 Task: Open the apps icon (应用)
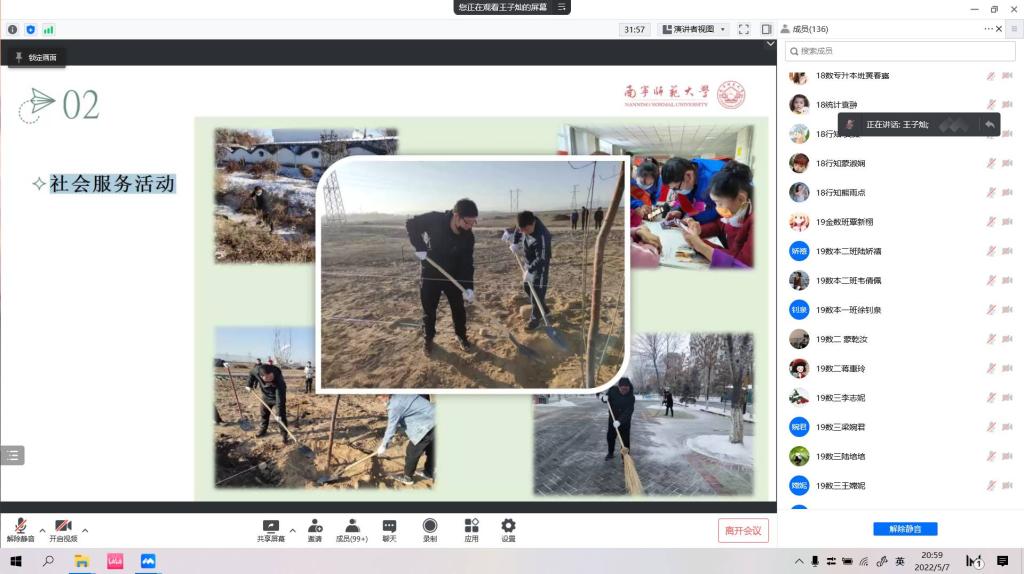click(471, 527)
